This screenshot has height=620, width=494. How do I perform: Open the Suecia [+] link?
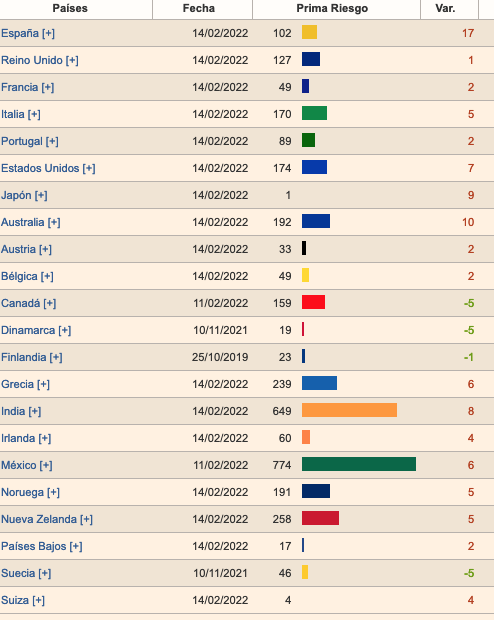(26, 573)
